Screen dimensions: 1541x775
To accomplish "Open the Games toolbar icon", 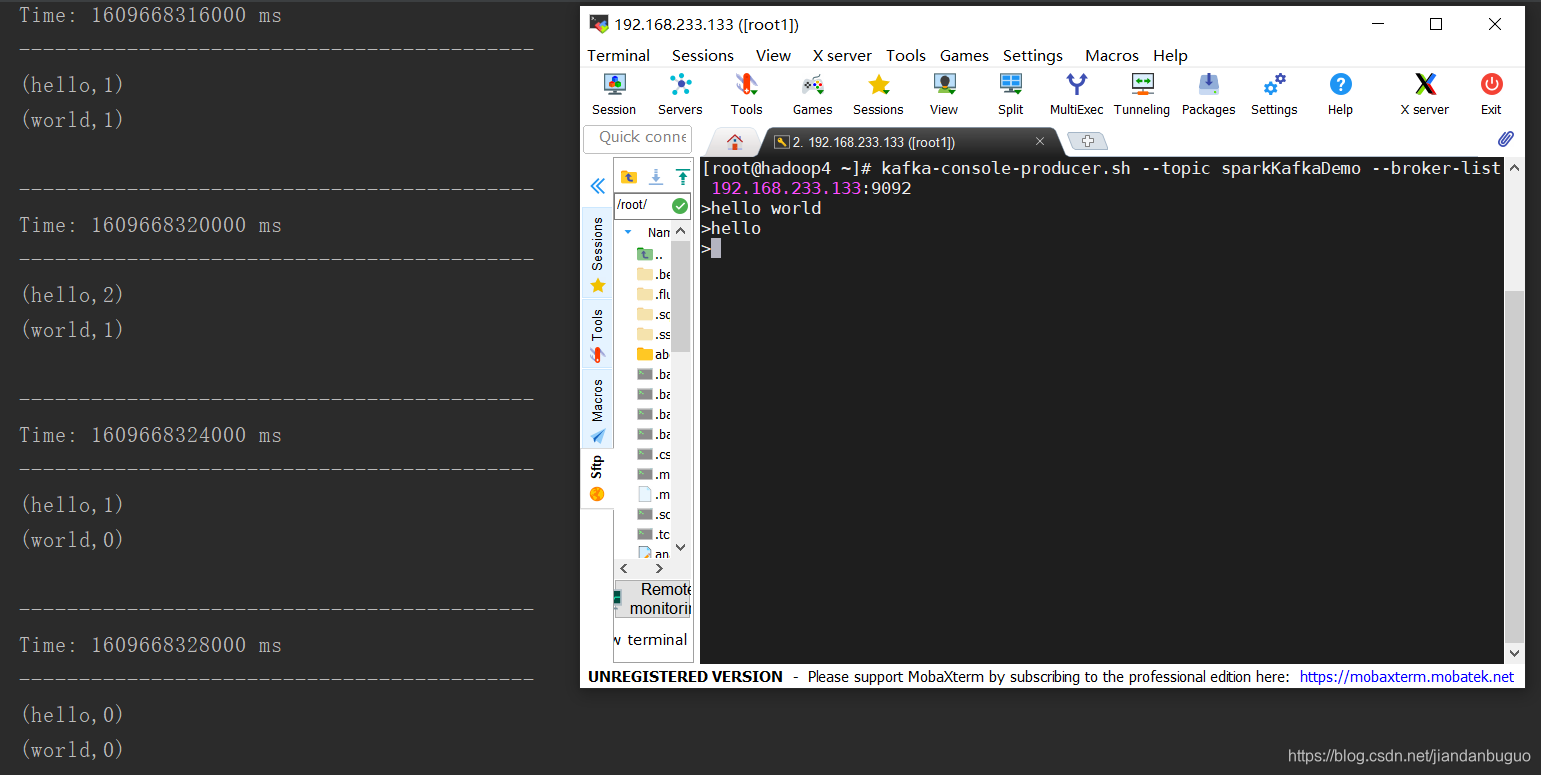I will coord(812,94).
